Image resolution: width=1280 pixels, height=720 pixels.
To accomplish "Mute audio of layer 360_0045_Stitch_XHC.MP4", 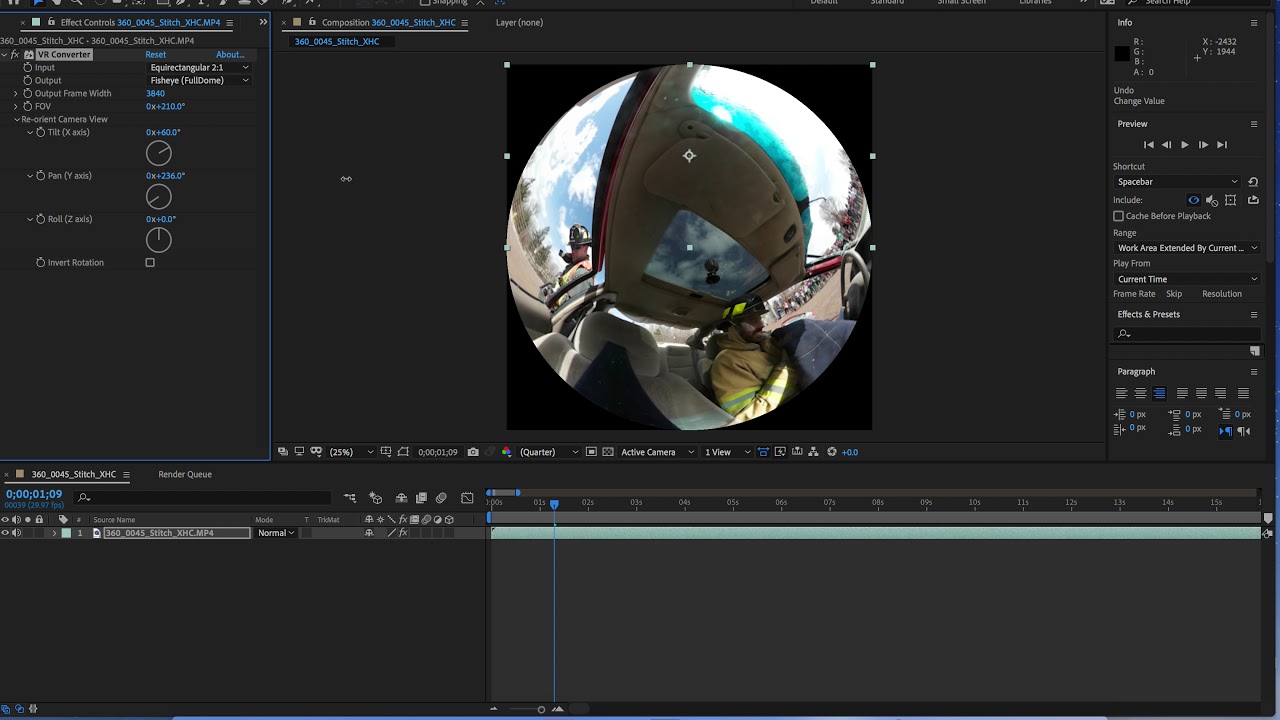I will pos(16,533).
